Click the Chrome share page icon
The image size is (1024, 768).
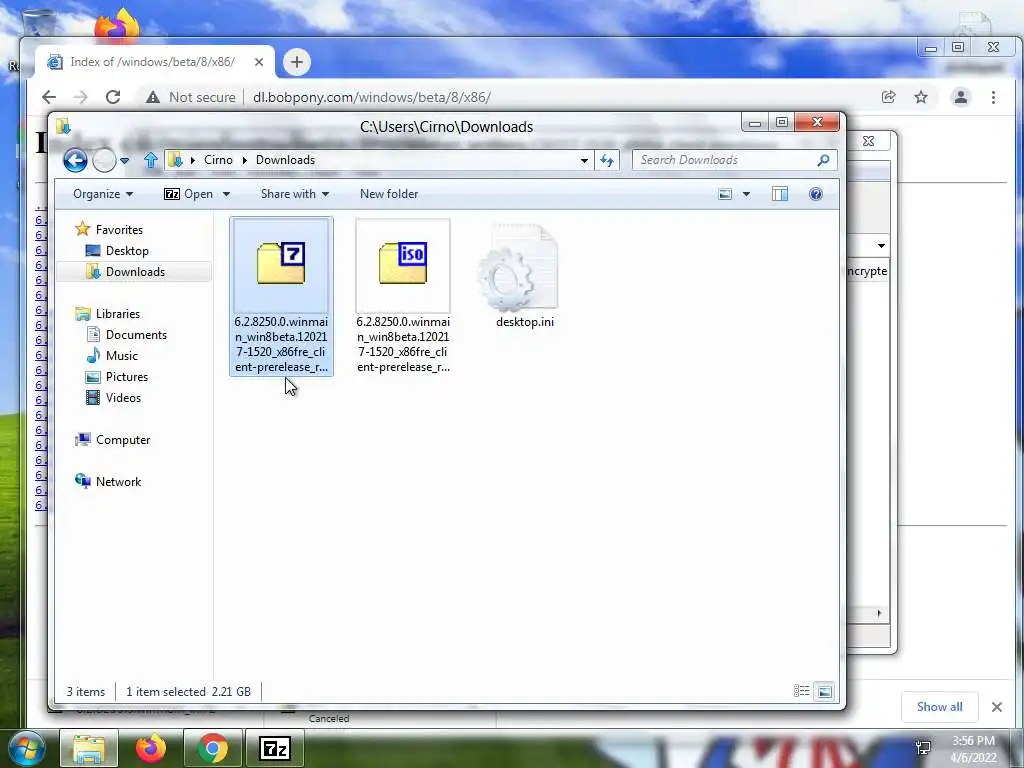point(888,97)
